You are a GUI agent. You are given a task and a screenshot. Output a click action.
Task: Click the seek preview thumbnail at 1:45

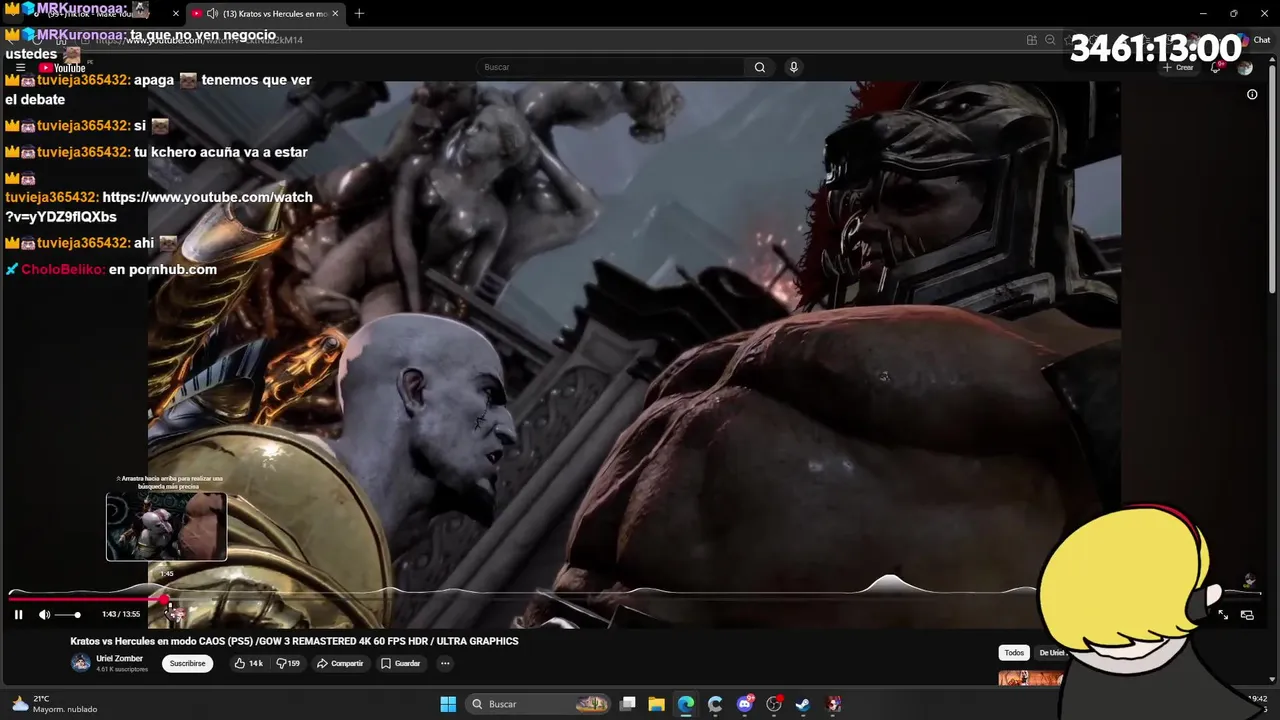click(x=166, y=527)
